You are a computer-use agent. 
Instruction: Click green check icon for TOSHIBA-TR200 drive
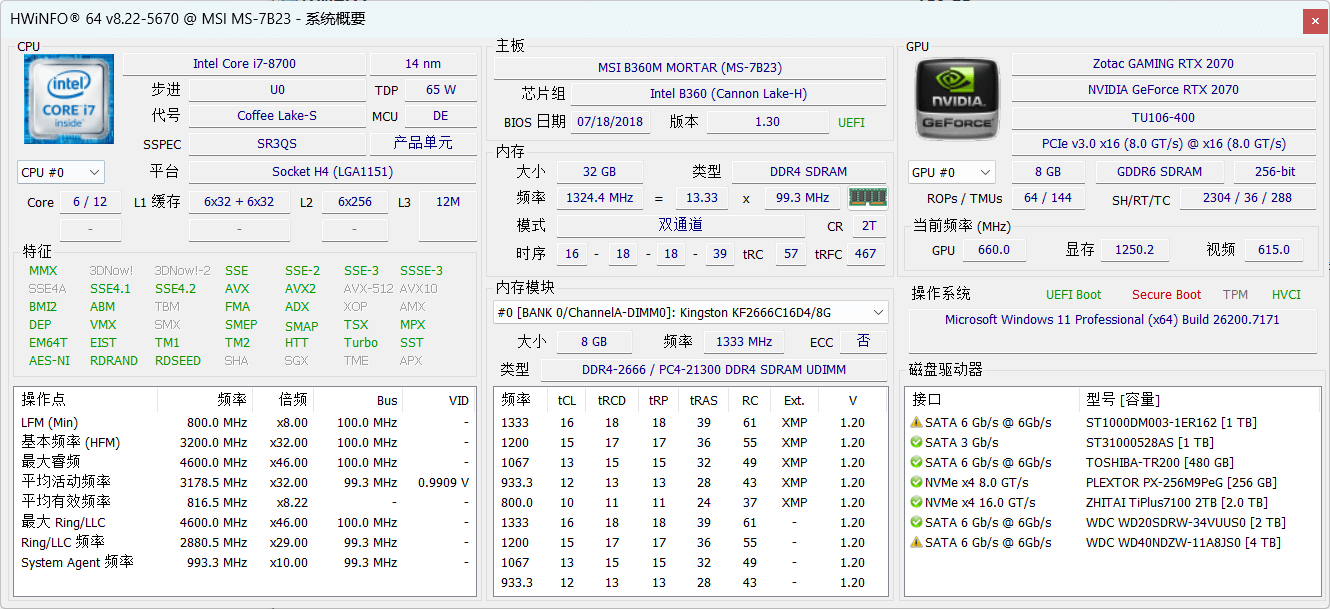(x=916, y=462)
